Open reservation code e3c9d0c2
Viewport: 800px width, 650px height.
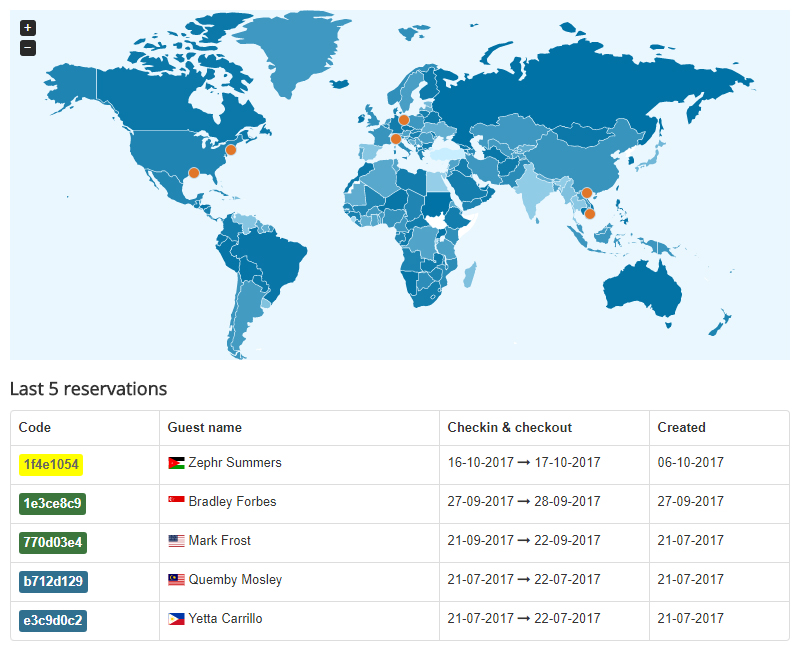click(52, 618)
